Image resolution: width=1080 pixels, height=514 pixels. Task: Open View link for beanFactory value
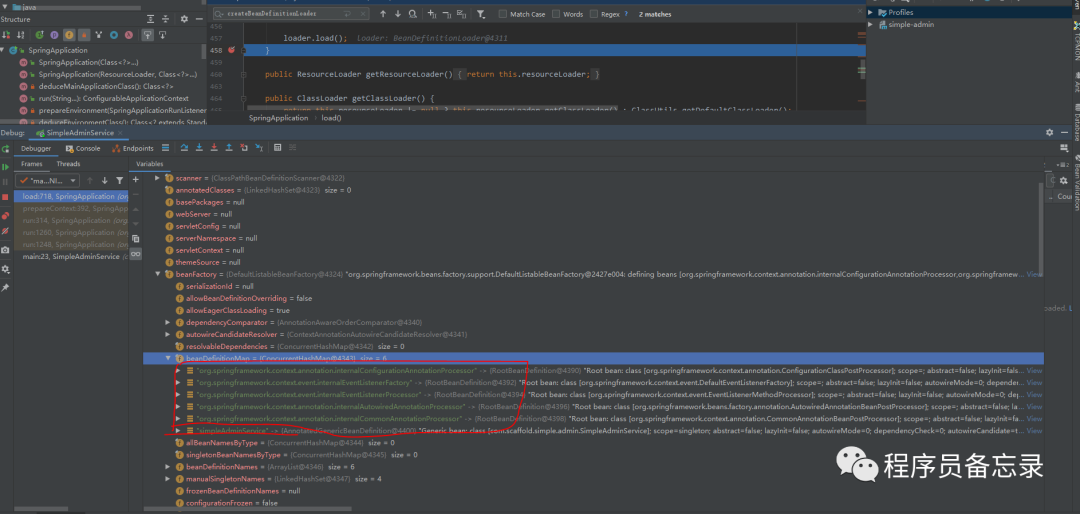[x=1034, y=274]
